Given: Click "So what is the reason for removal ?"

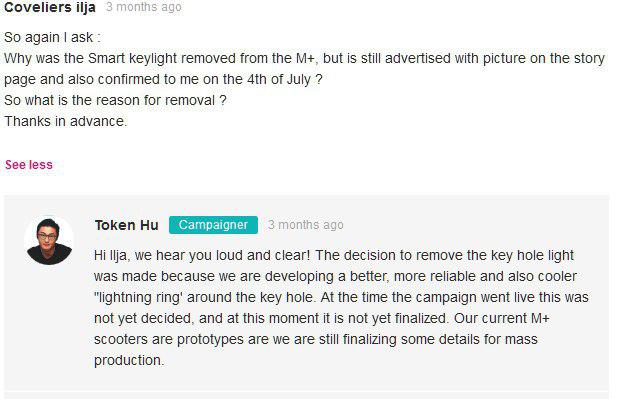Looking at the screenshot, I should tap(115, 100).
